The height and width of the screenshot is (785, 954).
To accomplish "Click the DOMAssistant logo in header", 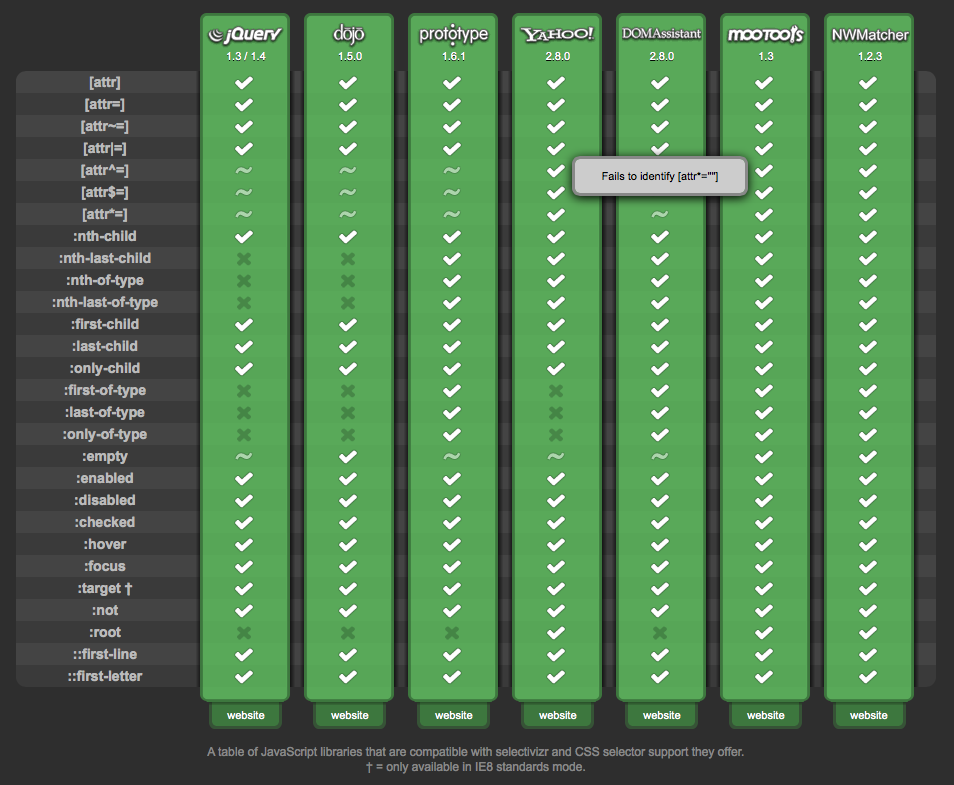I will [661, 34].
